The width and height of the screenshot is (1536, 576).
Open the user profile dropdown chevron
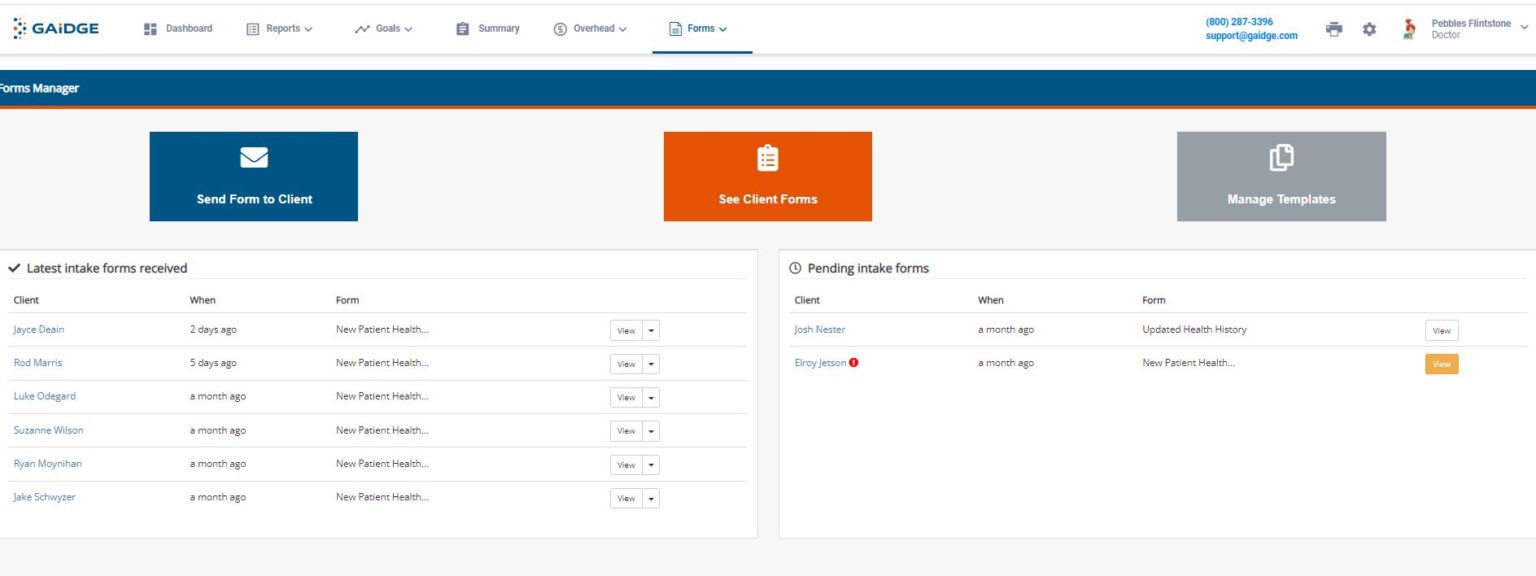pyautogui.click(x=1524, y=28)
